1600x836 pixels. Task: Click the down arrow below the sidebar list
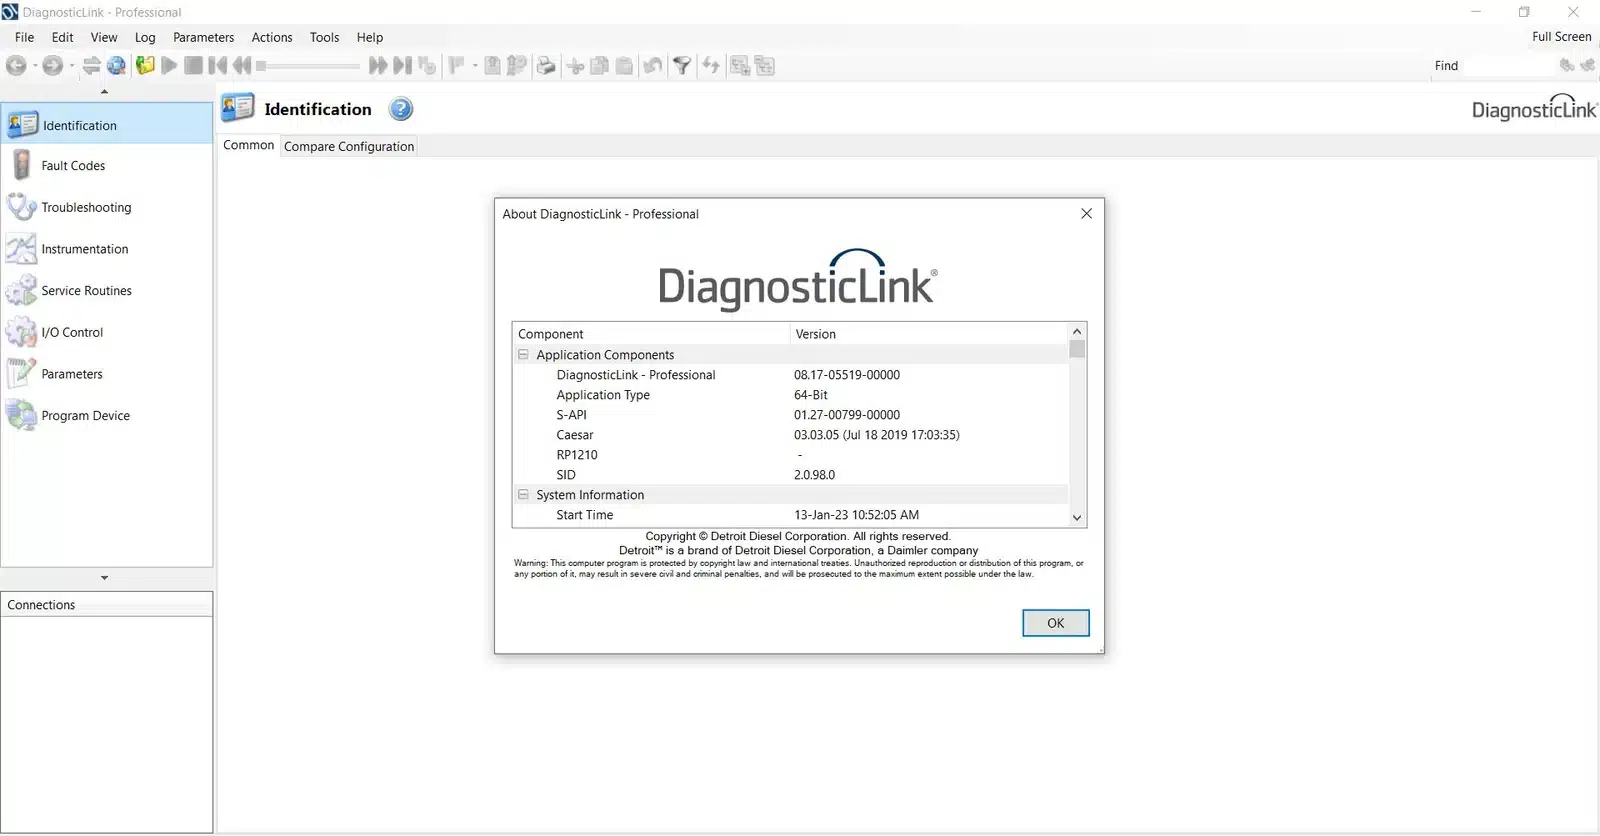105,578
